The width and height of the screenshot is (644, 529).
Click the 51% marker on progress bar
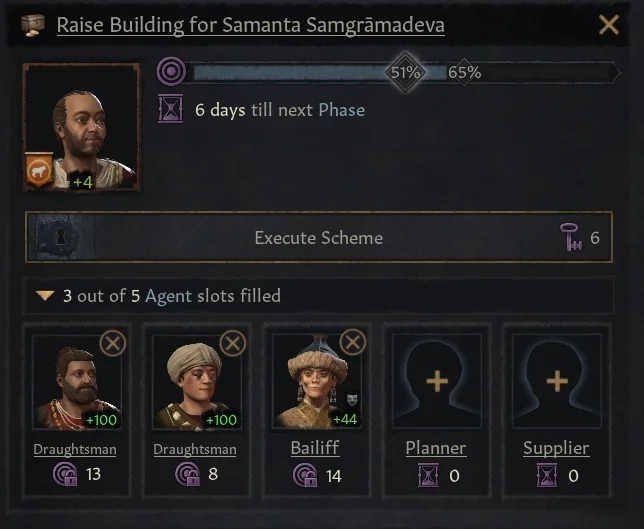tap(405, 72)
